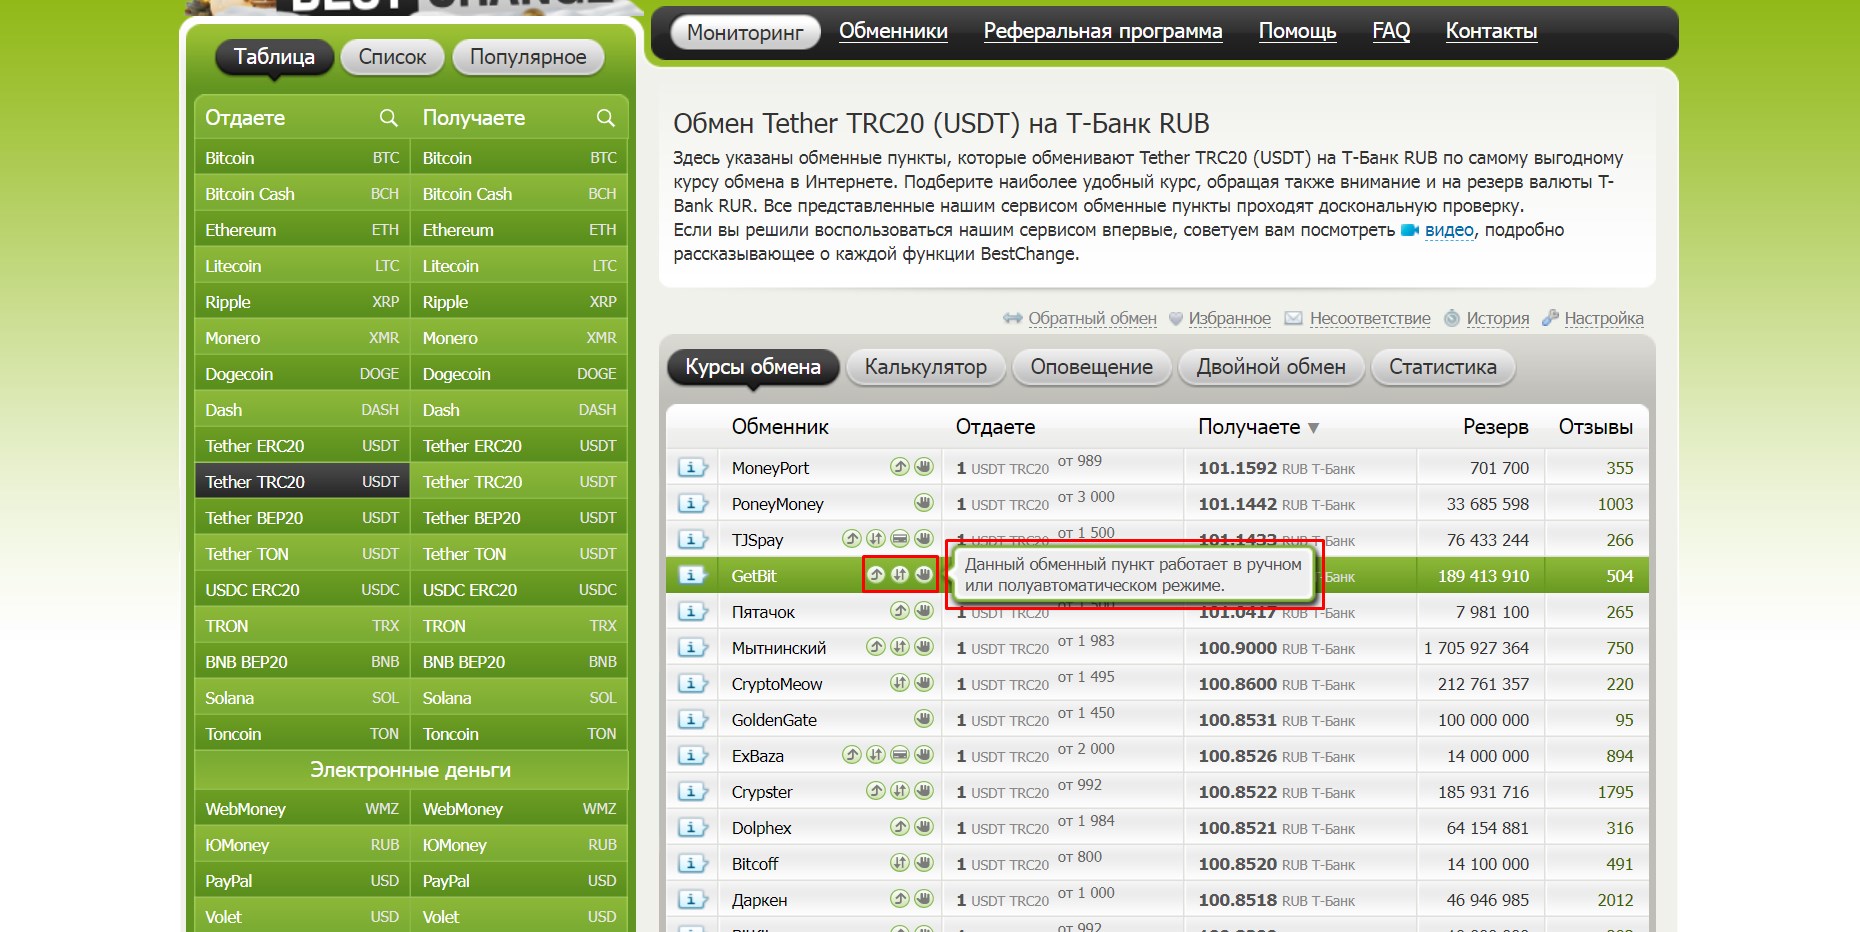Open Статистика tab
Image resolution: width=1860 pixels, height=932 pixels.
tap(1443, 367)
